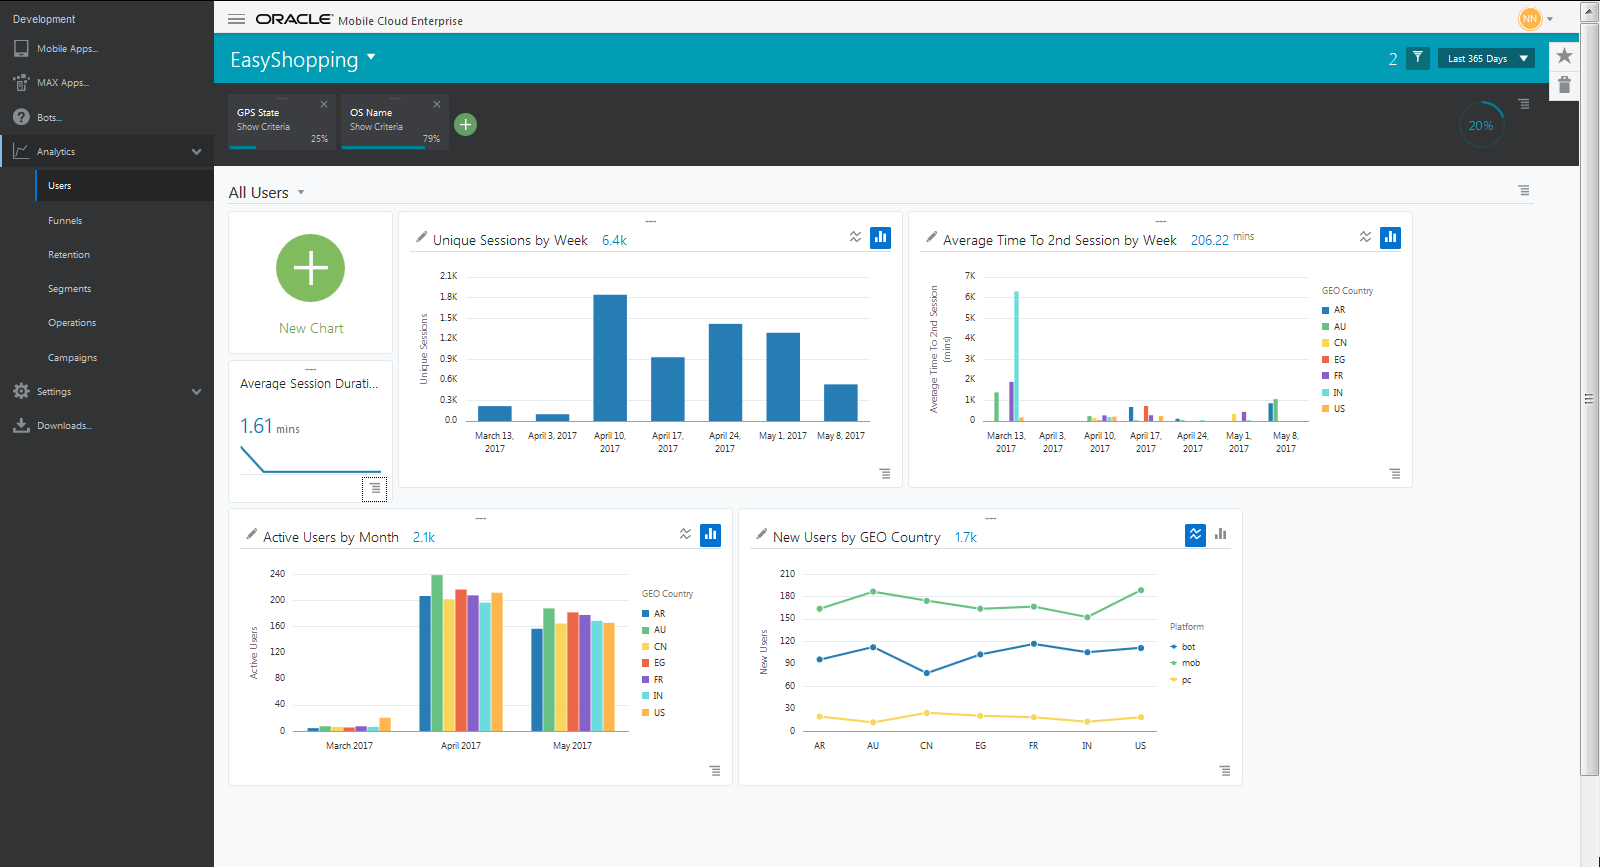Image resolution: width=1600 pixels, height=867 pixels.
Task: Click AR swatch in Active Users legend
Action: pyautogui.click(x=645, y=614)
